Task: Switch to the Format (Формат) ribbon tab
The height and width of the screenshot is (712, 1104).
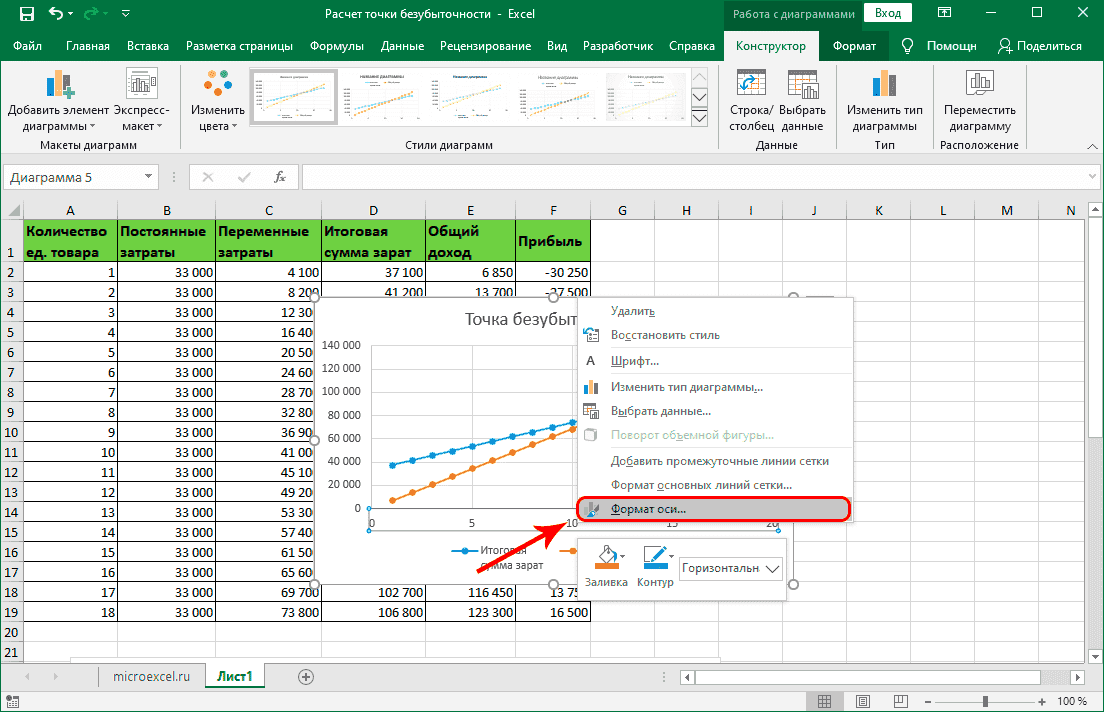Action: click(x=855, y=46)
